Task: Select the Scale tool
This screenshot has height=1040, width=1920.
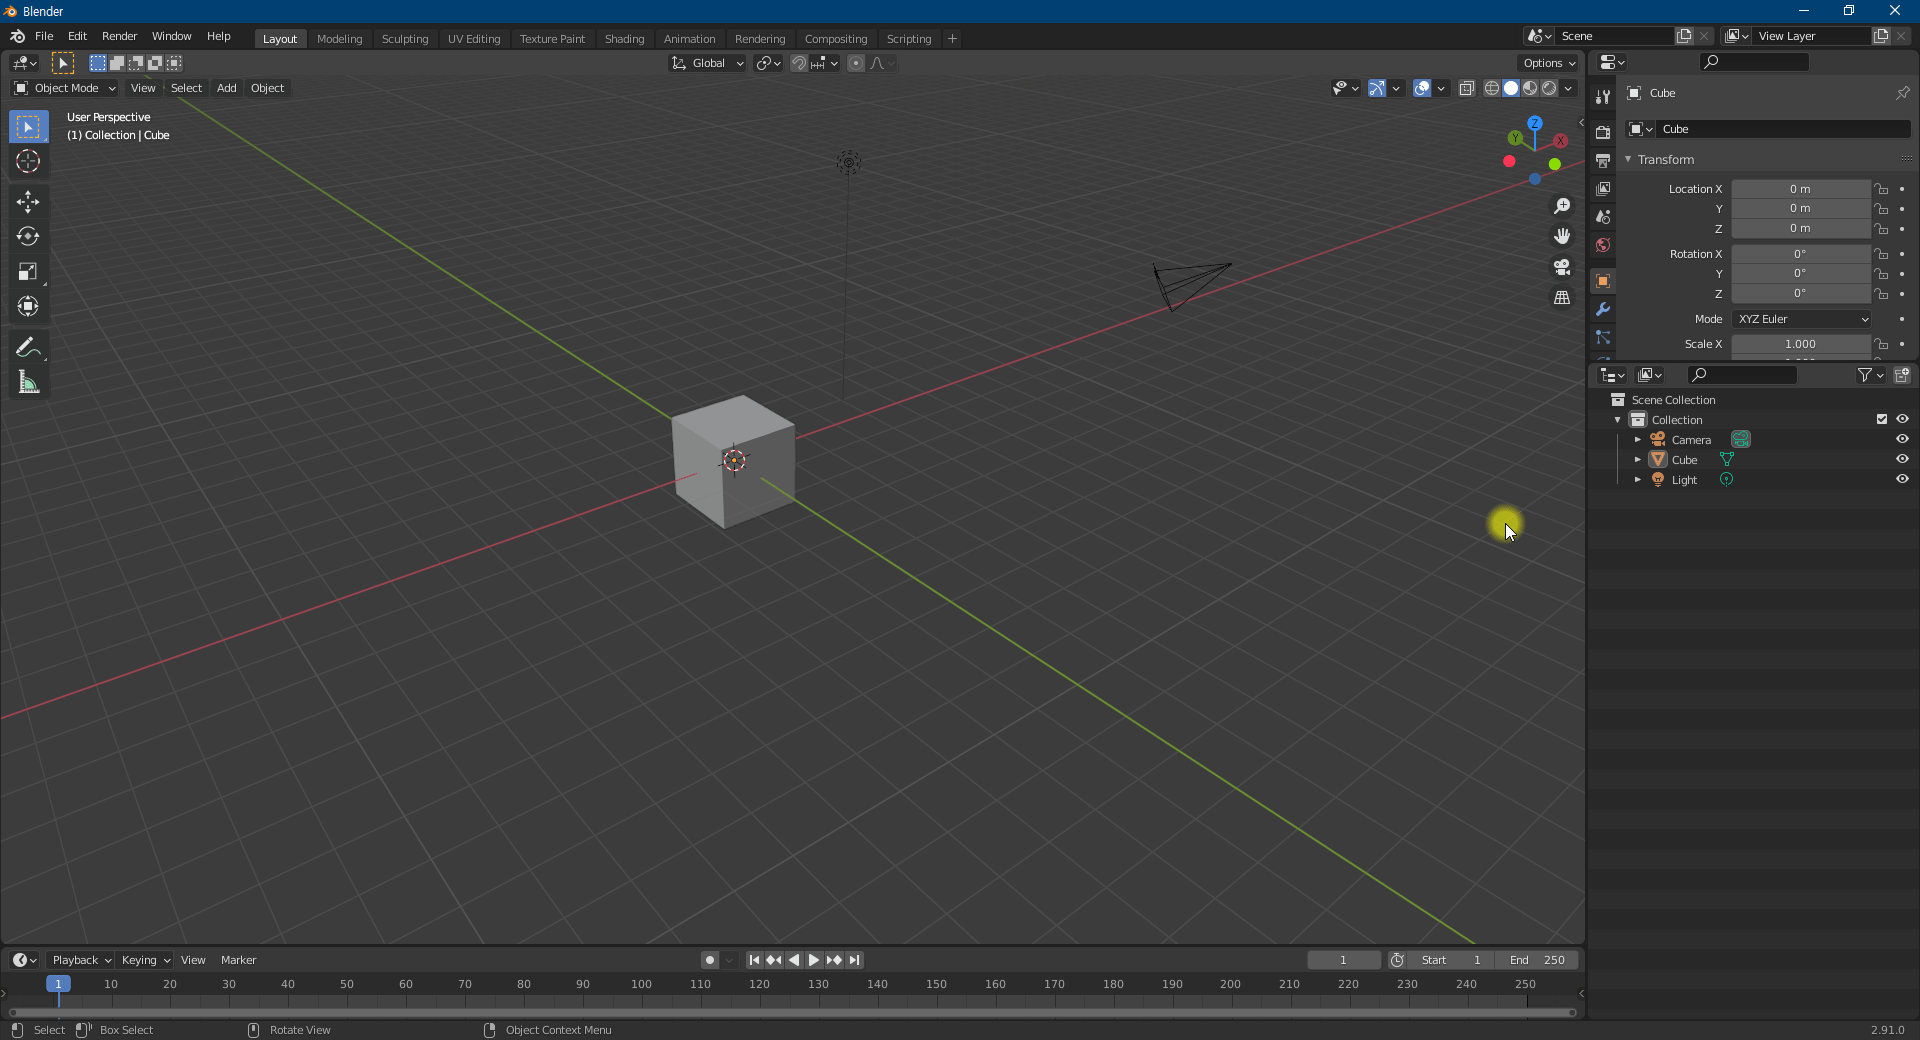Action: pos(28,272)
